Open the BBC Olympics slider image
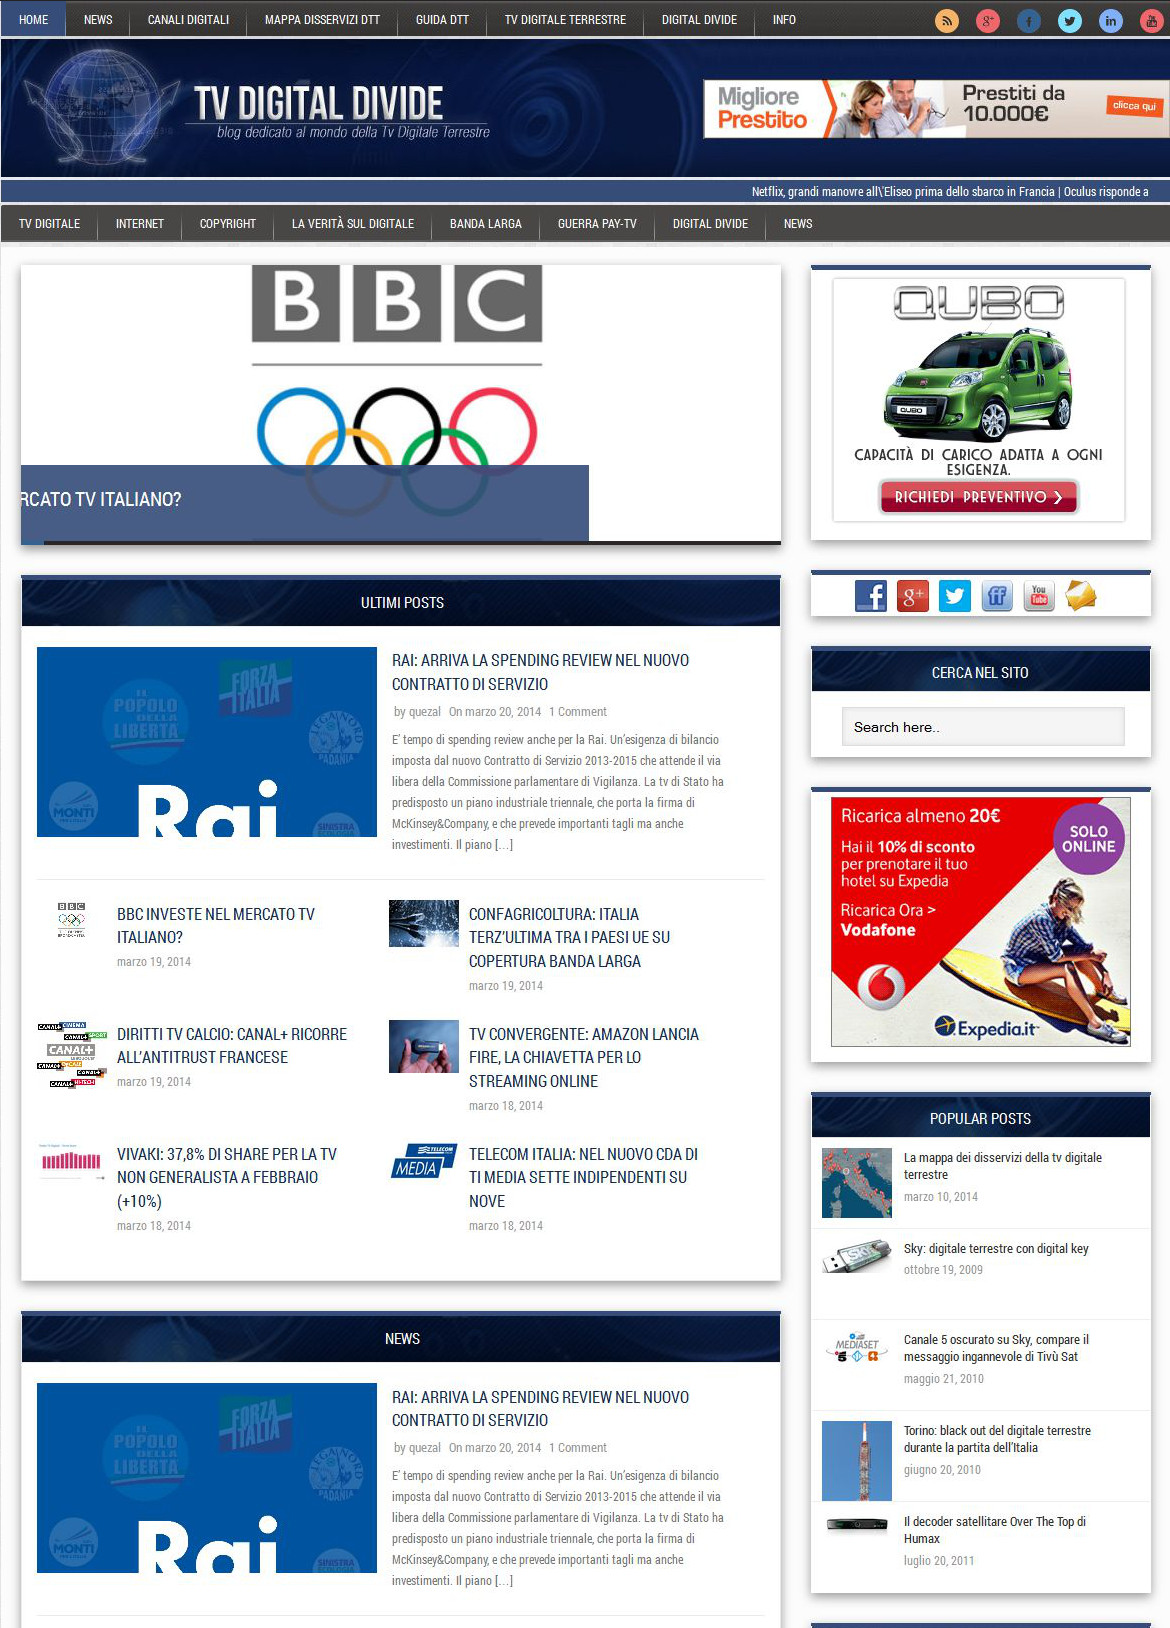The height and width of the screenshot is (1628, 1170). tap(401, 404)
